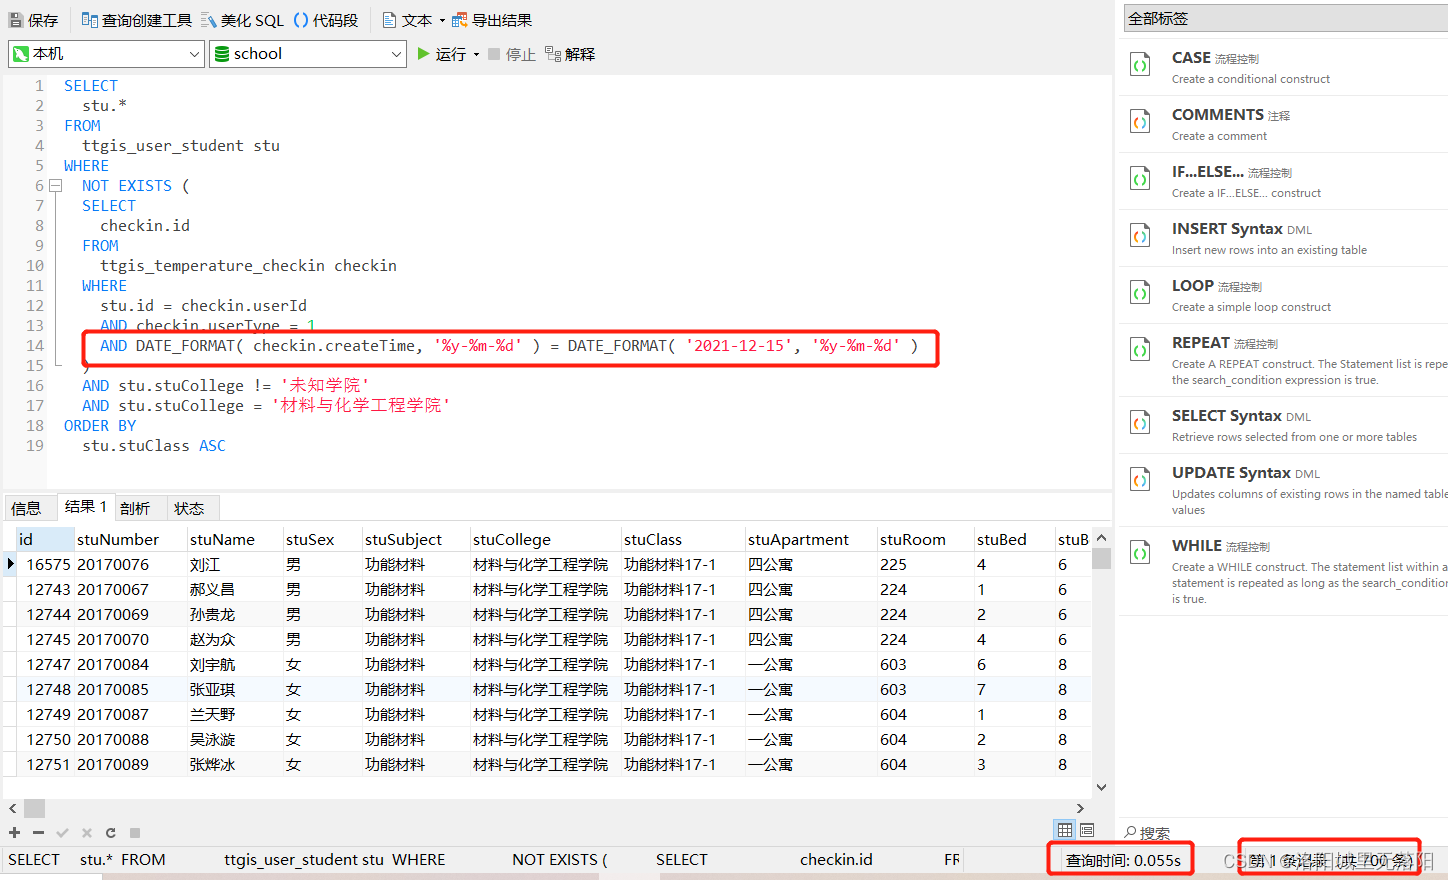This screenshot has height=880, width=1448.
Task: Click the REPEAT snippet icon
Action: tap(1140, 350)
